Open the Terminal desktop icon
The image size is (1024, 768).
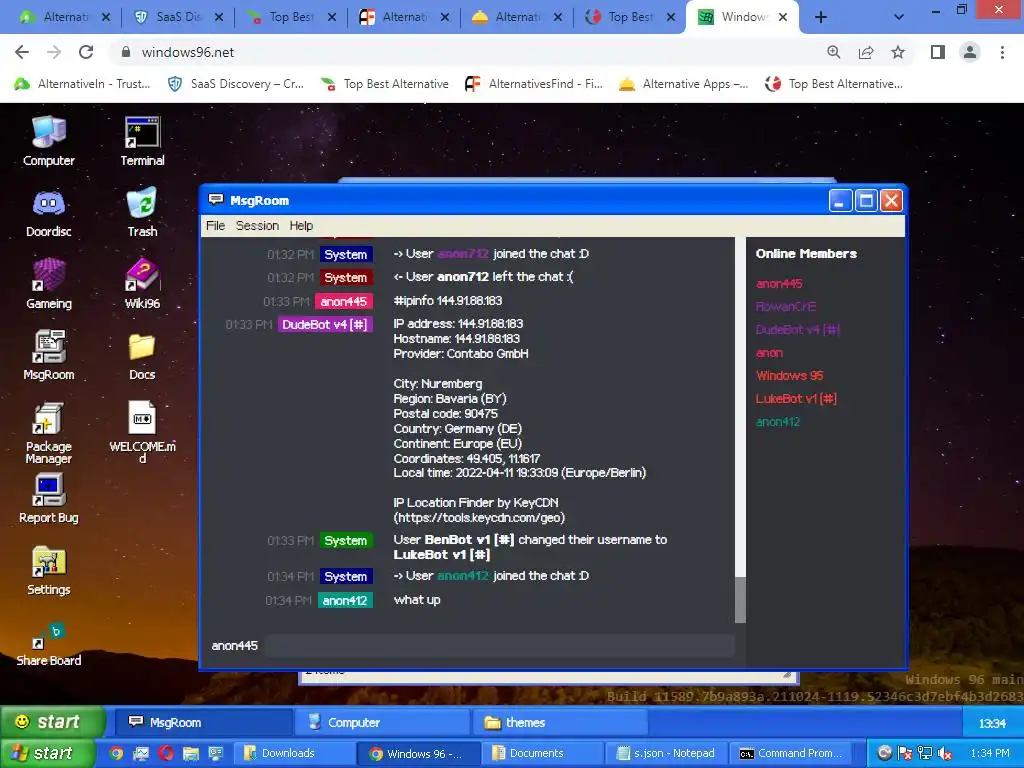coord(142,140)
